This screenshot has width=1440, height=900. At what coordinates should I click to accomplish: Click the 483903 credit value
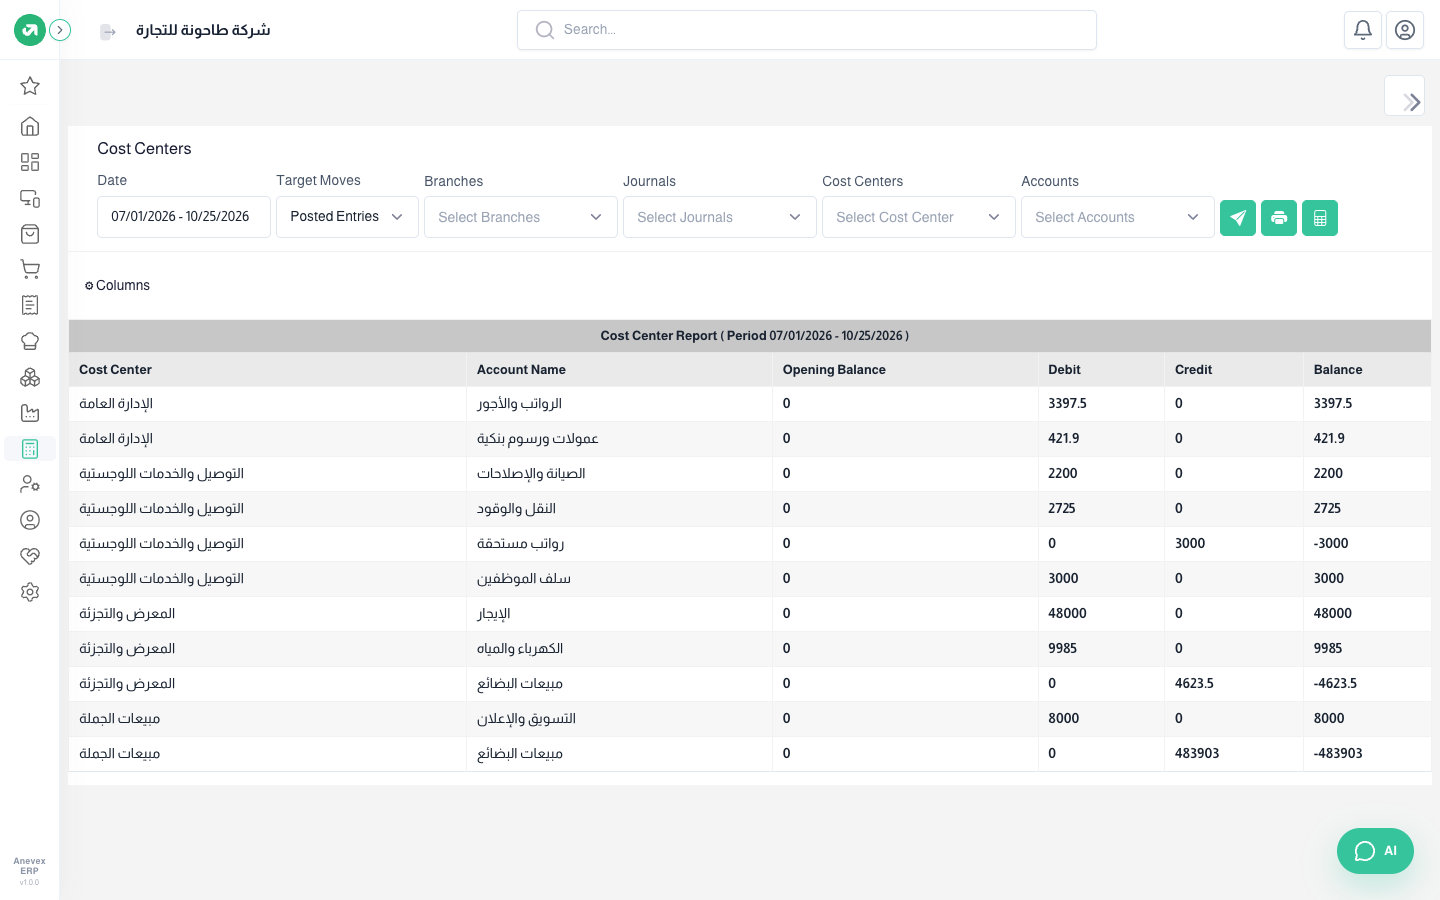[x=1197, y=754]
